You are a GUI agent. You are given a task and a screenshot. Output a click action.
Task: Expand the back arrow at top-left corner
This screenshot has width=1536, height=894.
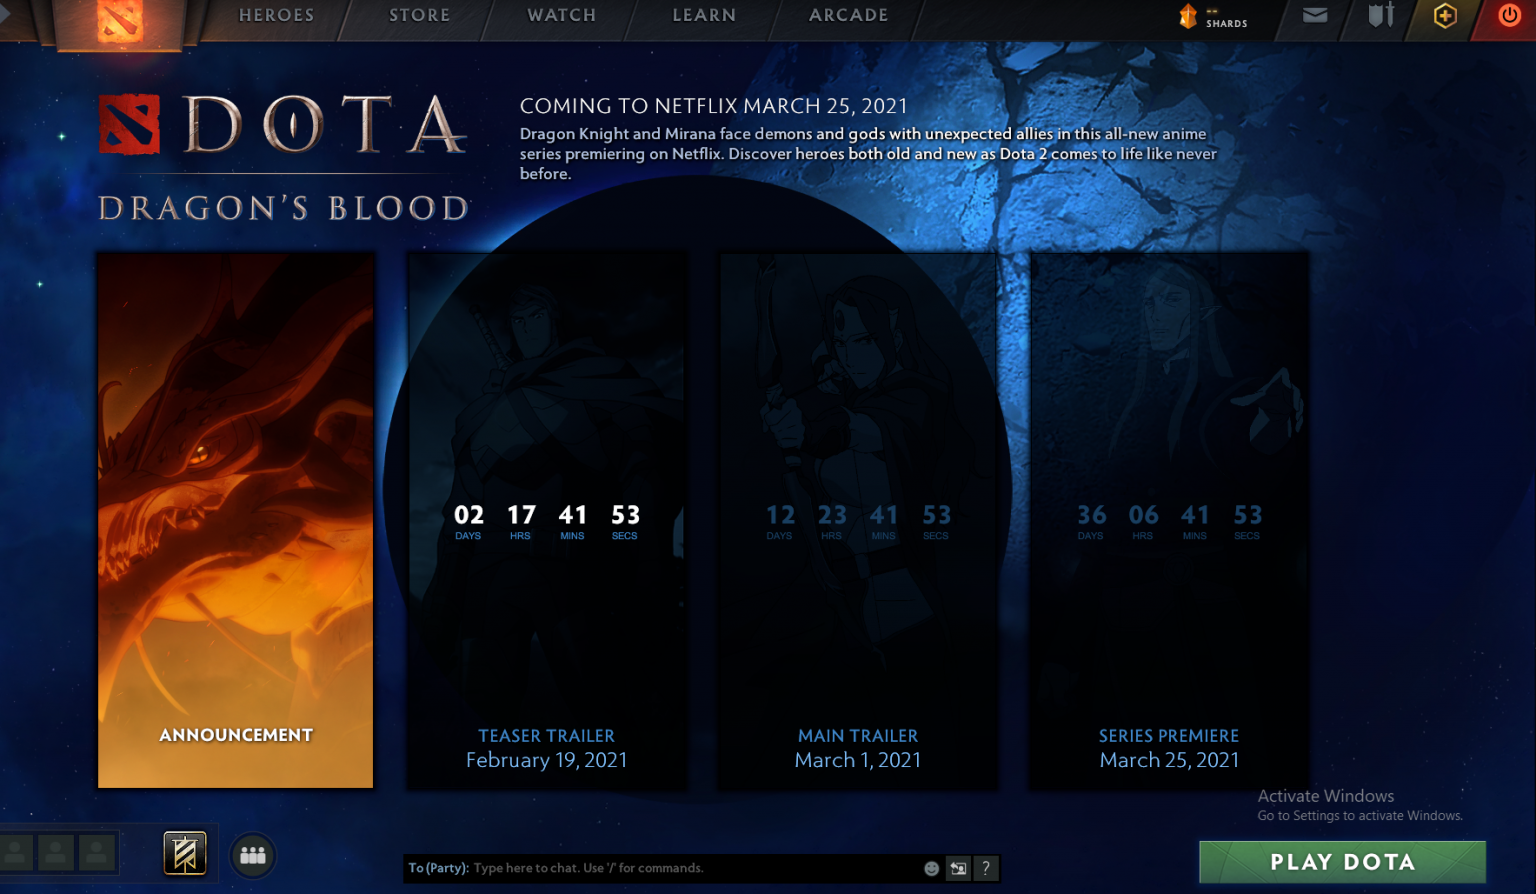[5, 14]
